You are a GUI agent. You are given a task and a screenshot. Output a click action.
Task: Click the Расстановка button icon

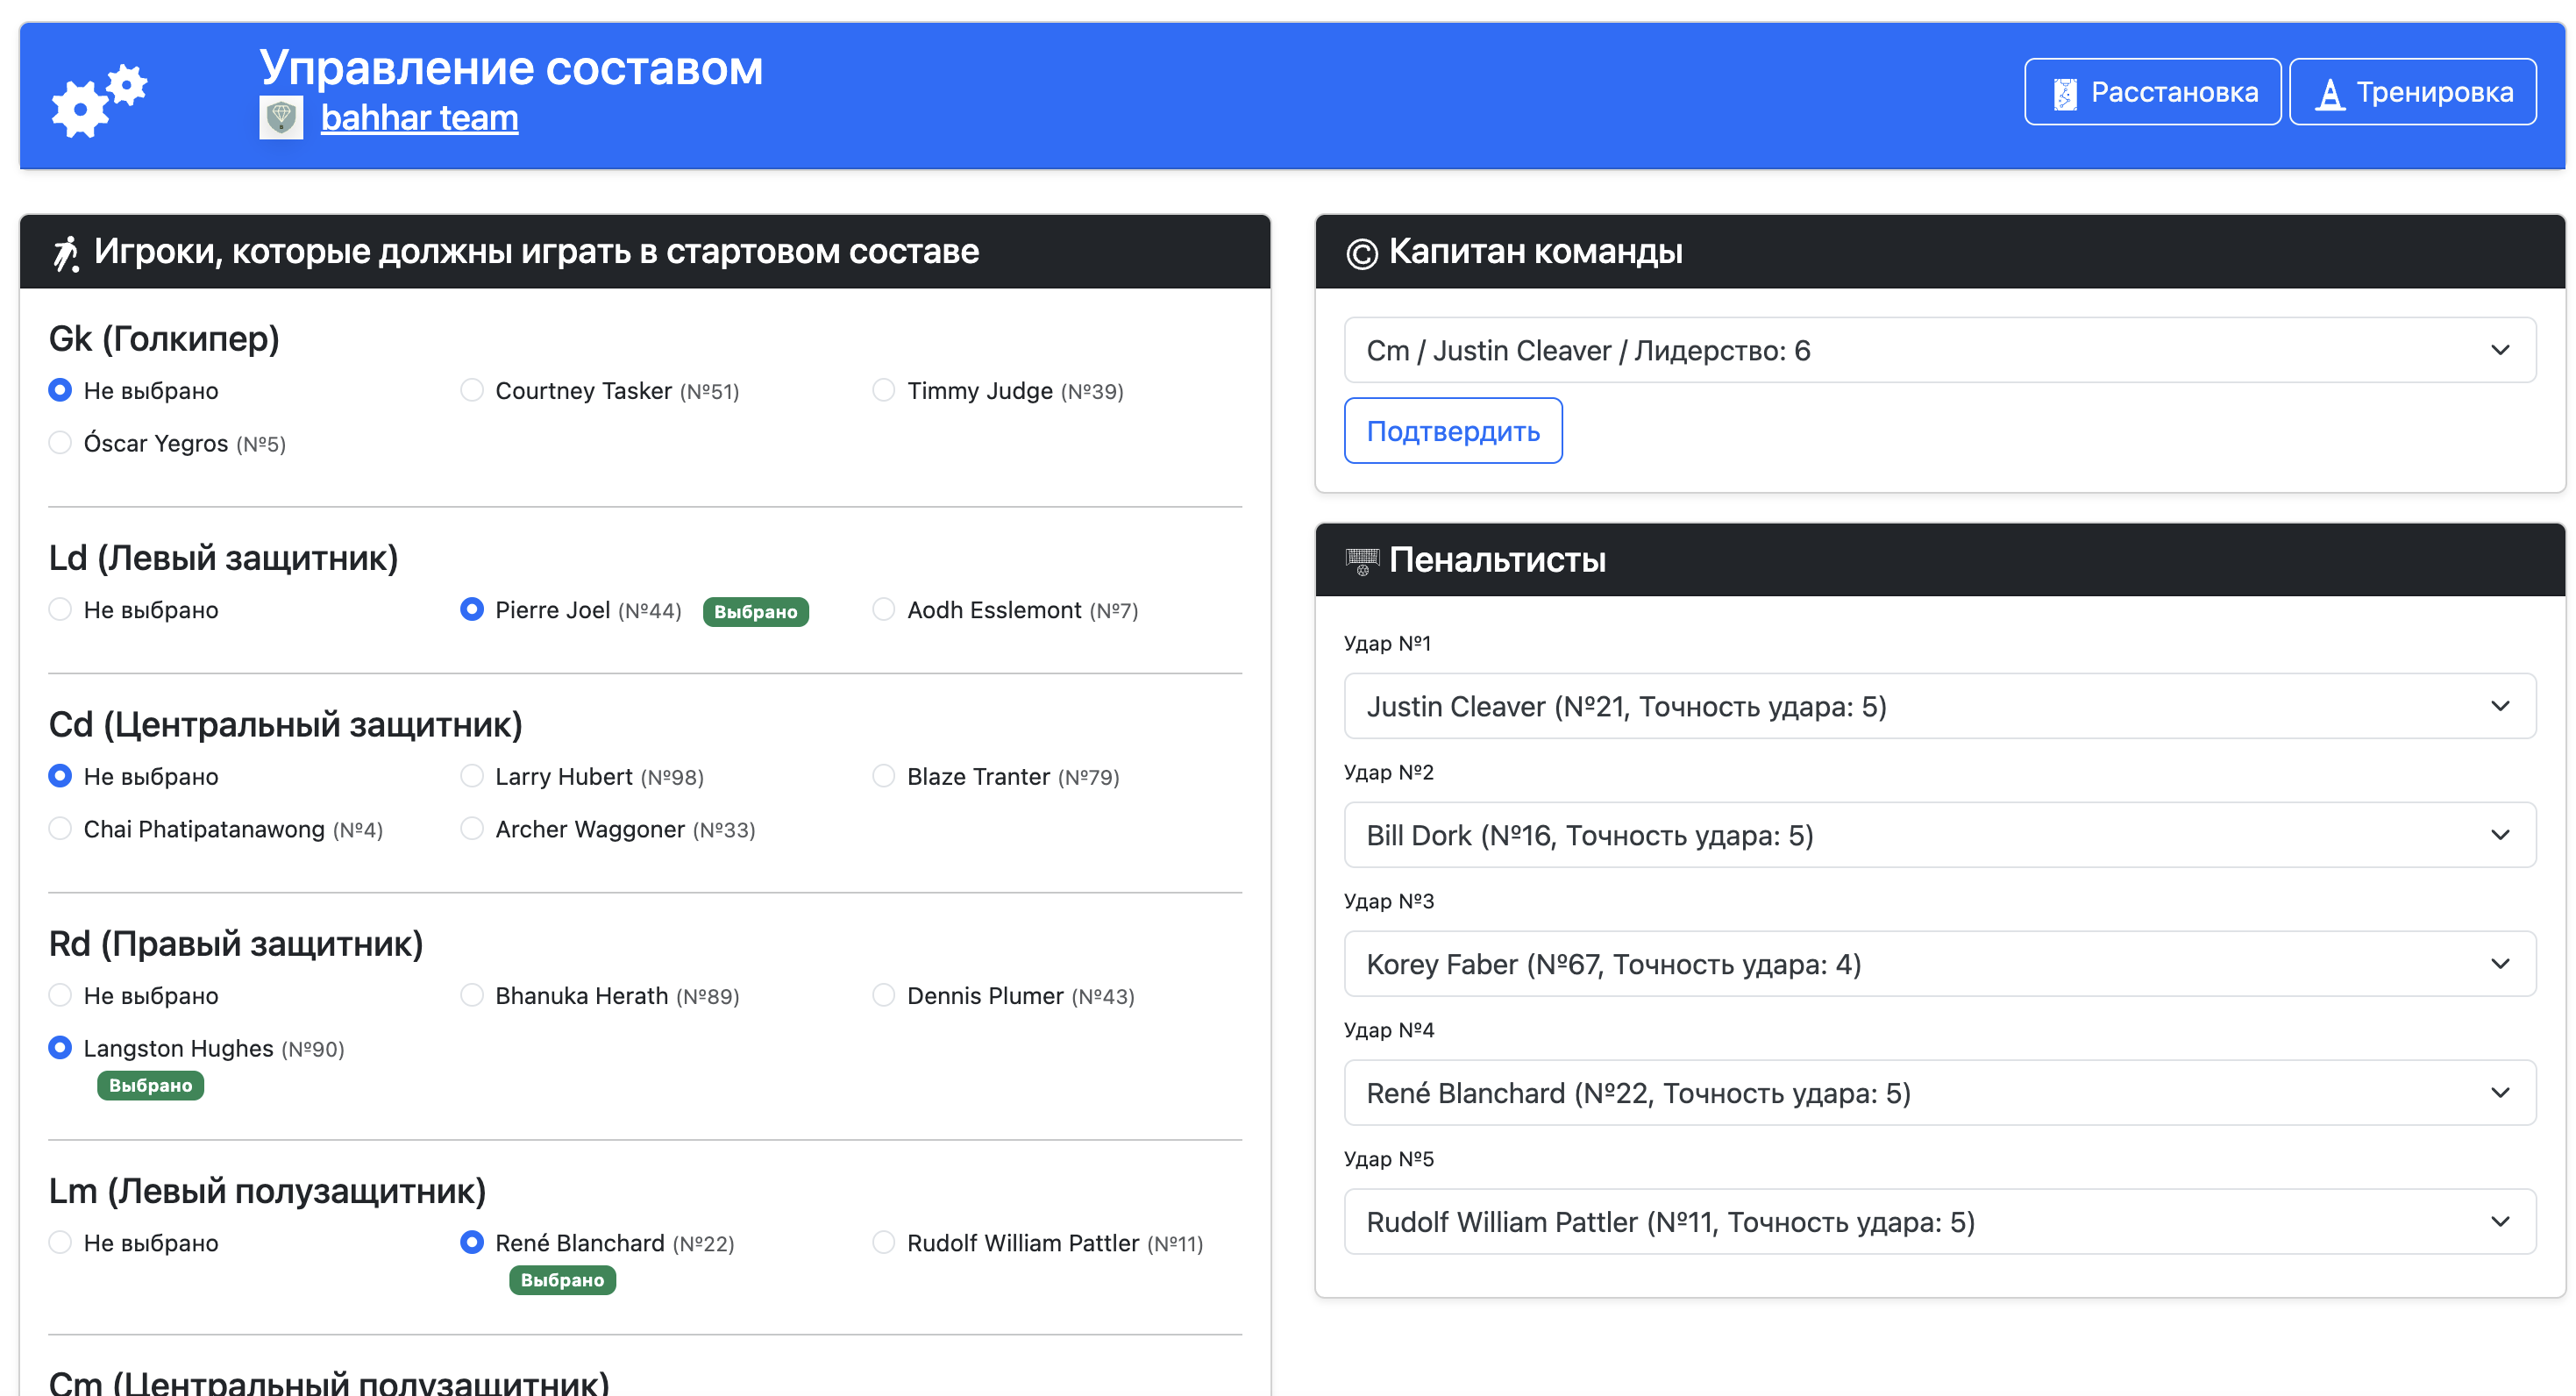pyautogui.click(x=2064, y=93)
